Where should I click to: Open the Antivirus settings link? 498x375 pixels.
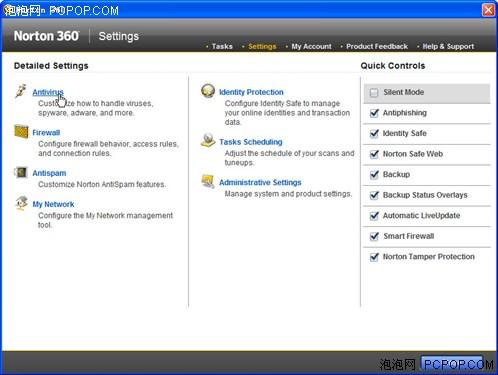[48, 92]
